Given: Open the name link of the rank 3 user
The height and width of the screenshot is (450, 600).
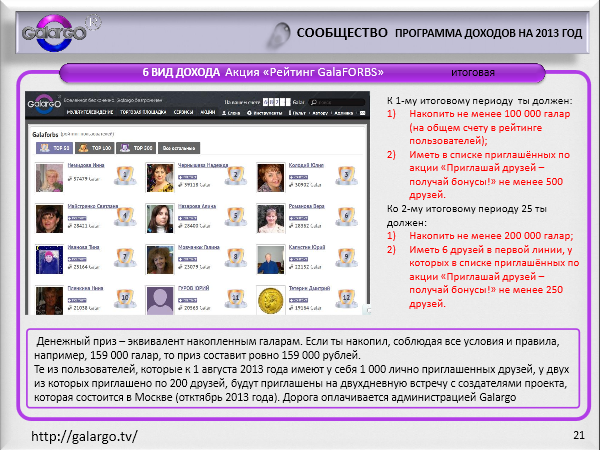Looking at the screenshot, I should [306, 165].
